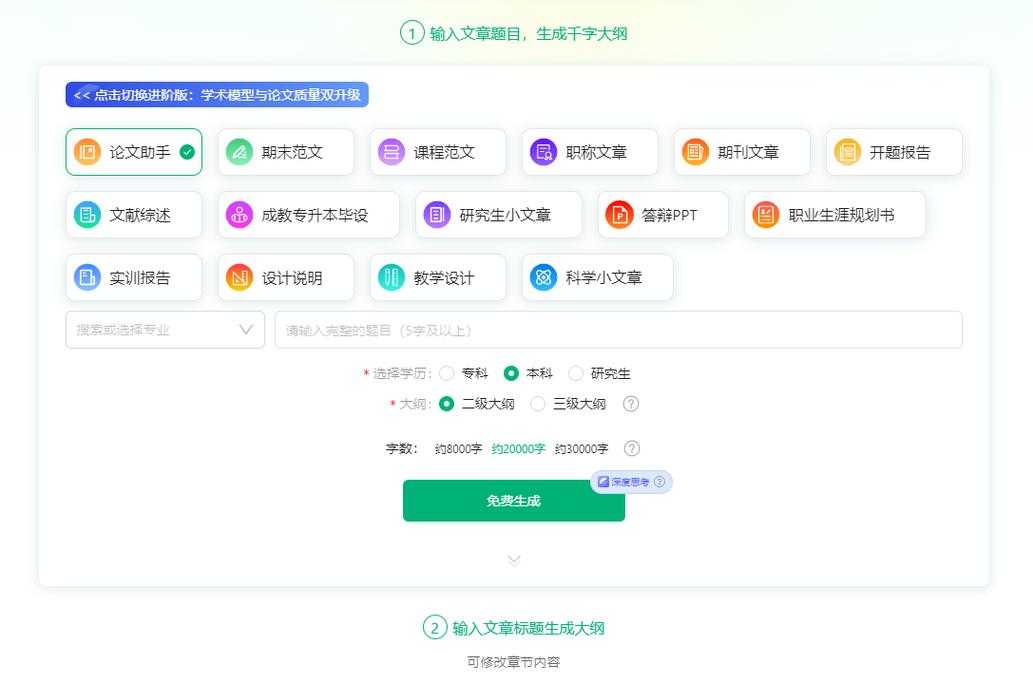Viewport: 1033px width, 683px height.
Task: Expand the chevron below the generate button
Action: tap(514, 559)
